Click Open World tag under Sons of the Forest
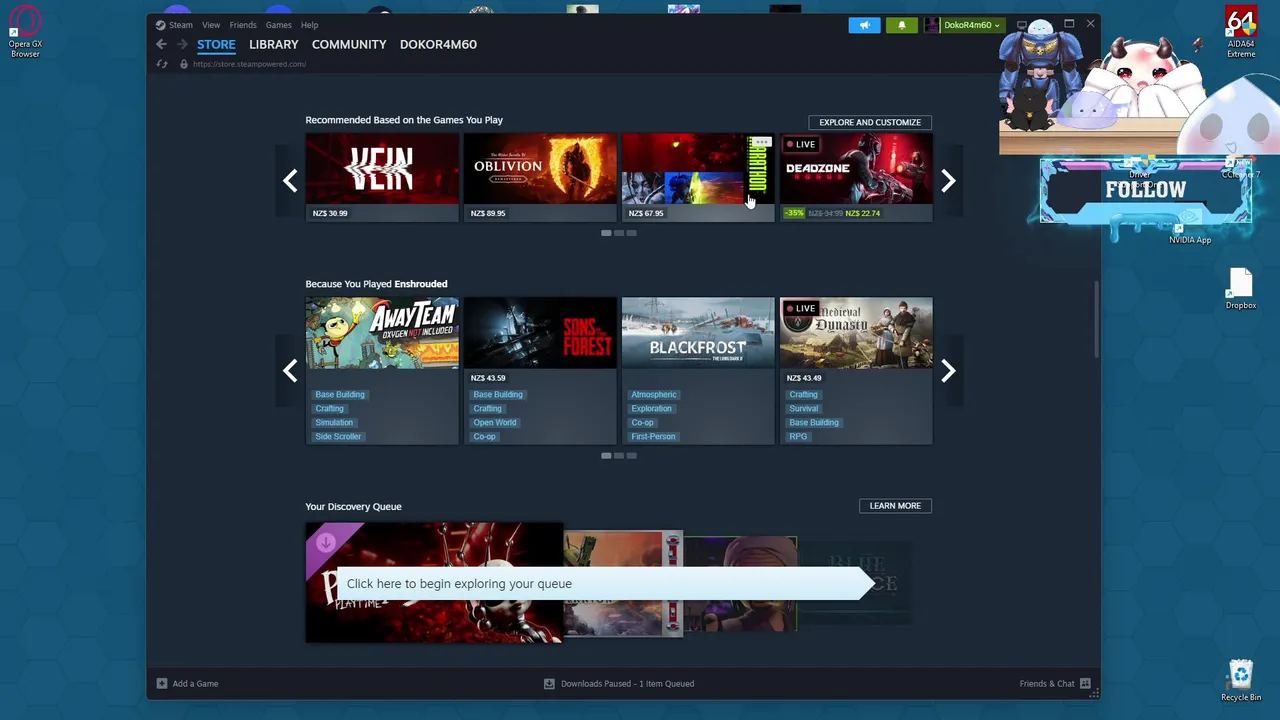The height and width of the screenshot is (720, 1280). pos(495,423)
